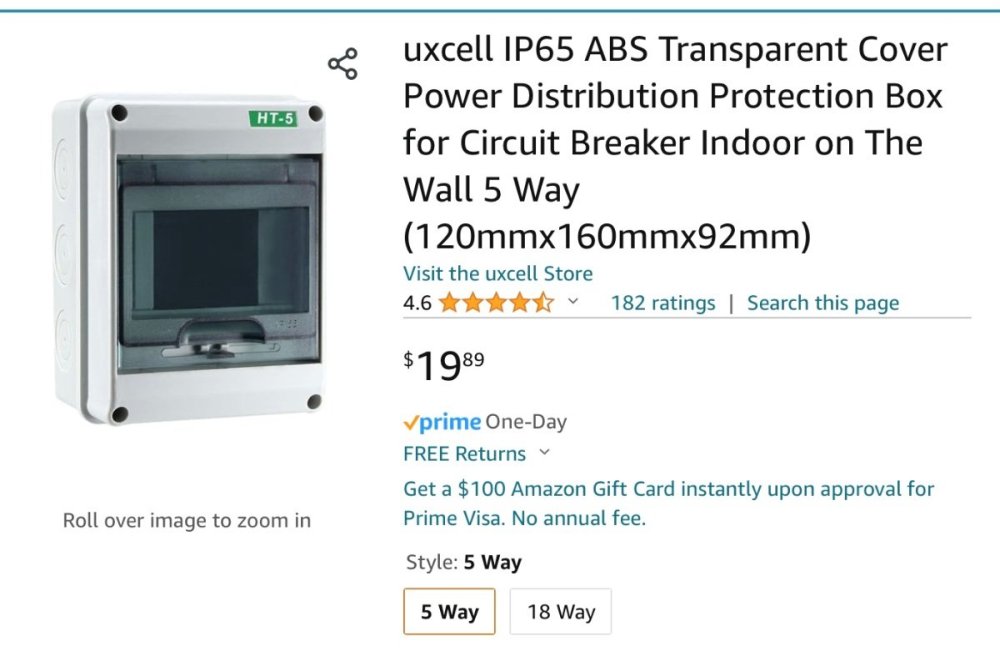Open the 182 ratings link
1000x651 pixels.
point(663,303)
